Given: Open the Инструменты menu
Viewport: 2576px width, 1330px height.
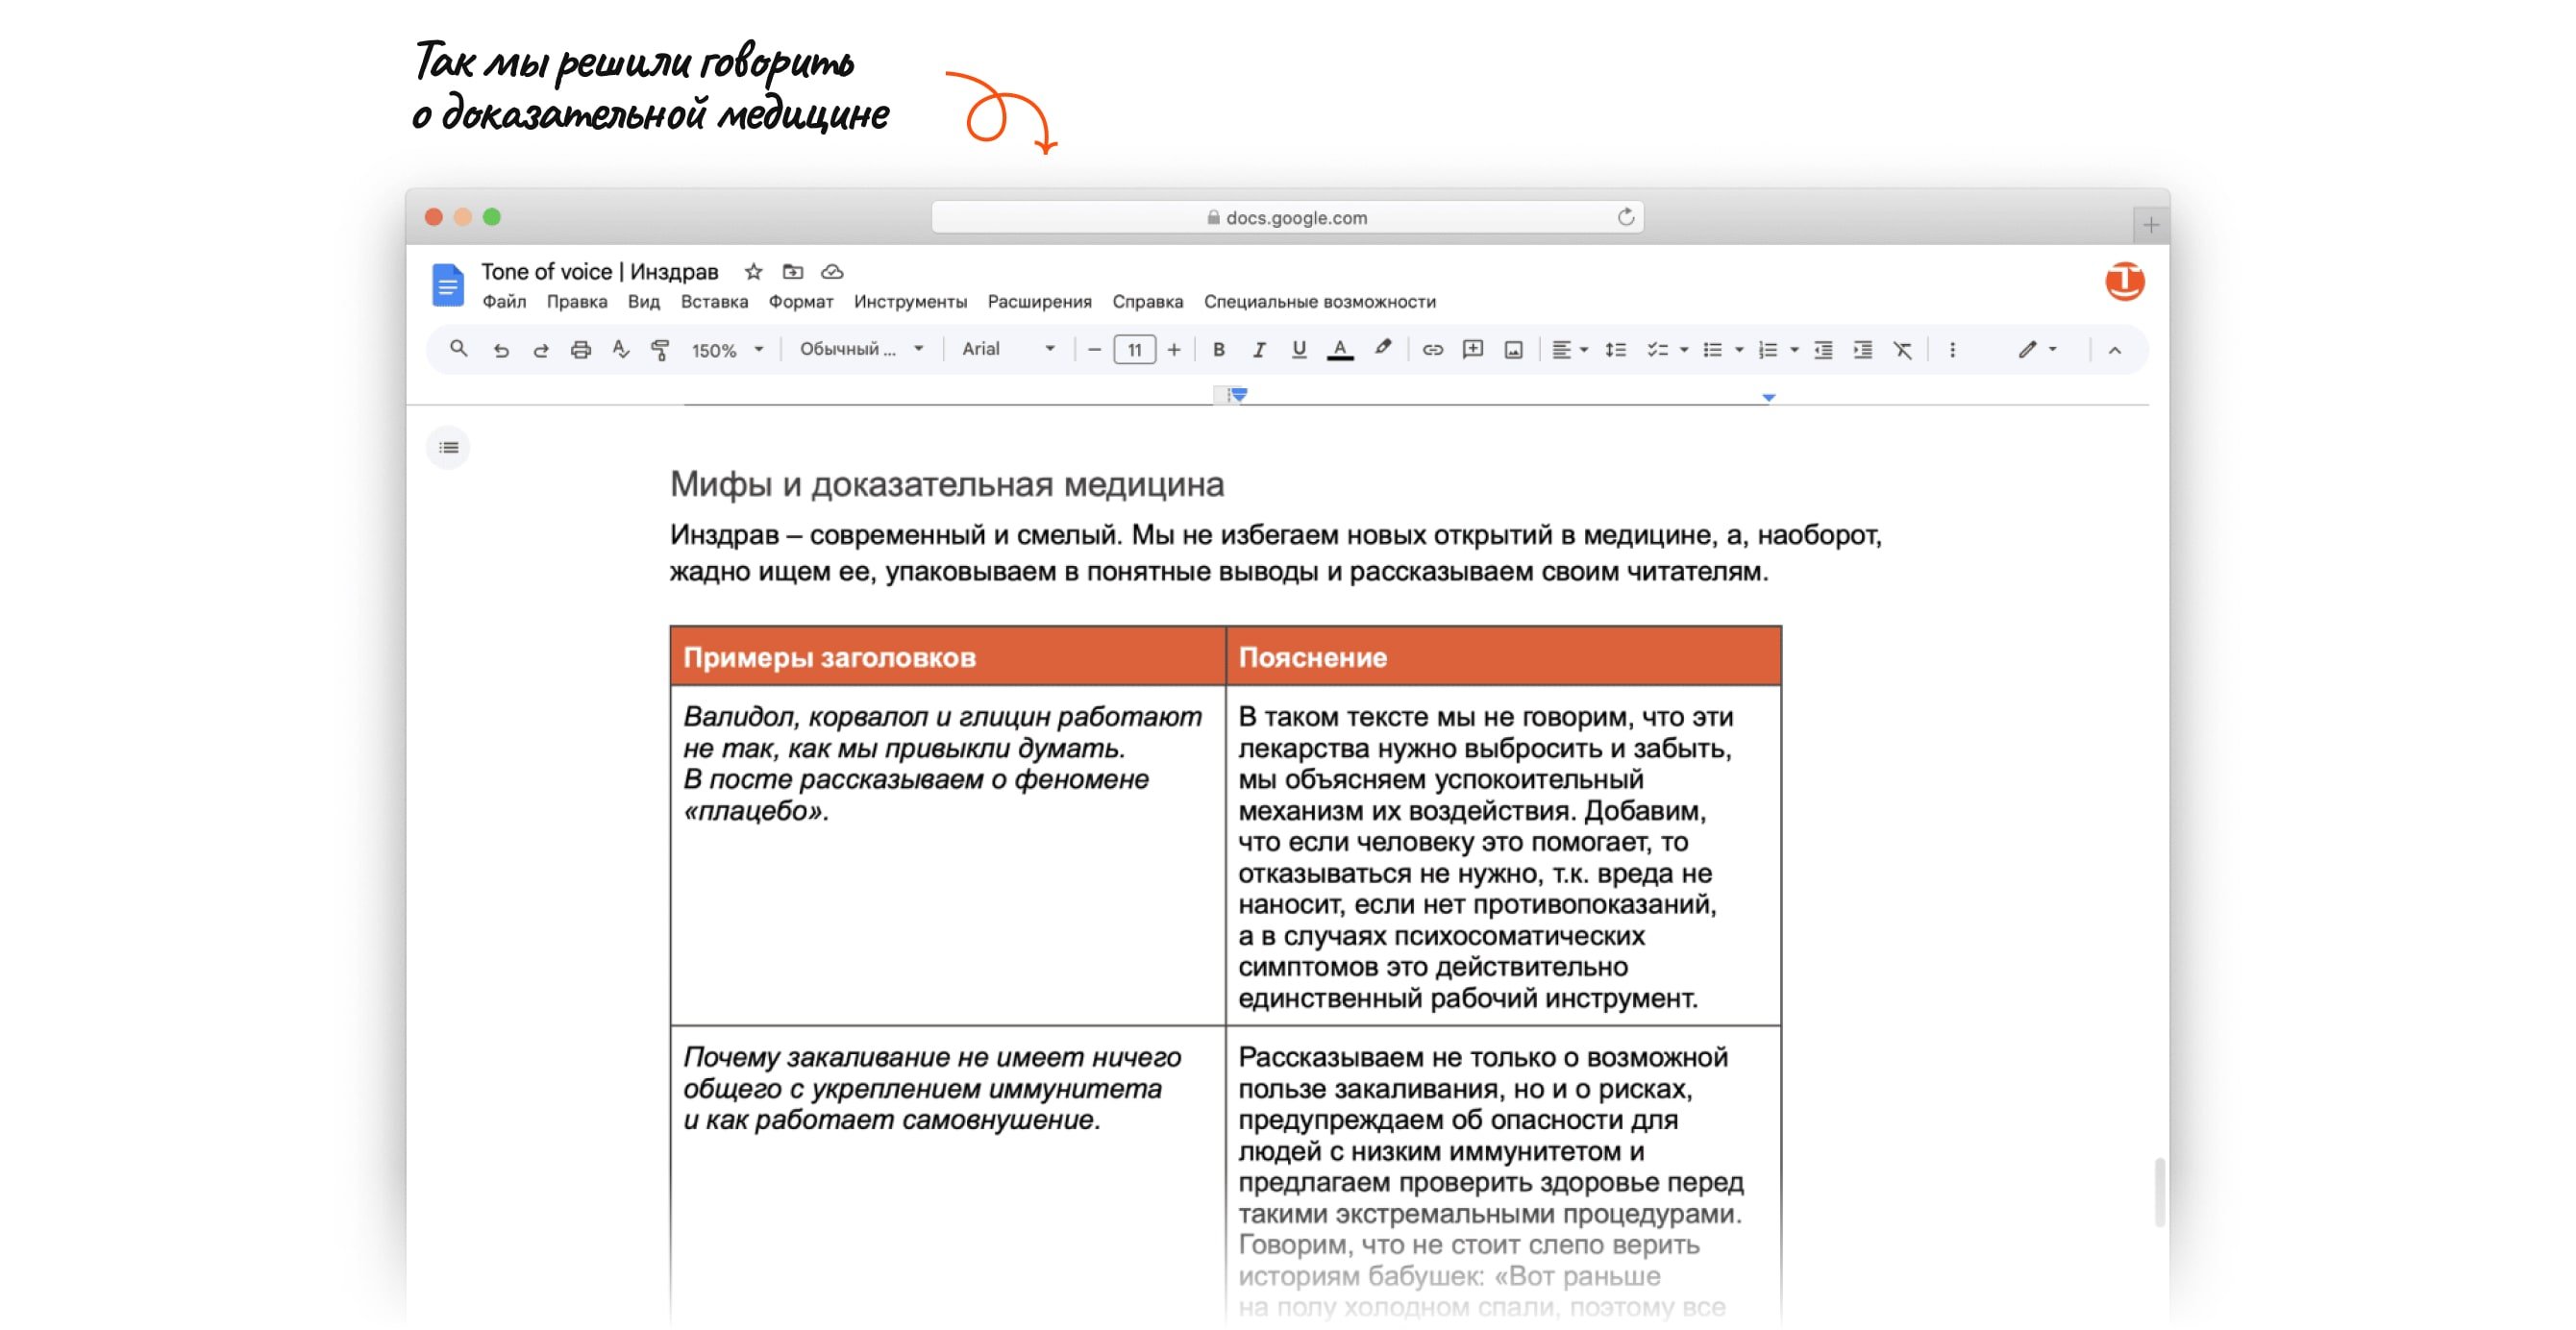Looking at the screenshot, I should pyautogui.click(x=910, y=302).
